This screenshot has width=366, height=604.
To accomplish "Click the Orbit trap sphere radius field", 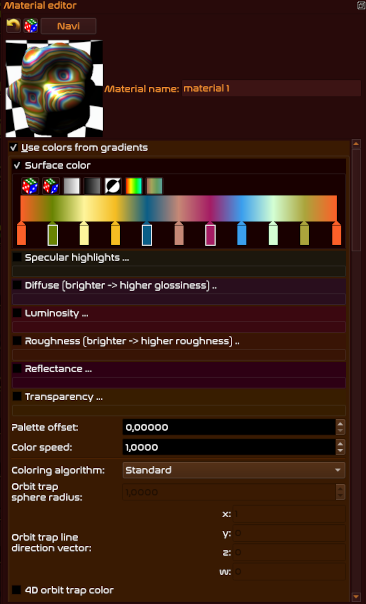I will (229, 492).
